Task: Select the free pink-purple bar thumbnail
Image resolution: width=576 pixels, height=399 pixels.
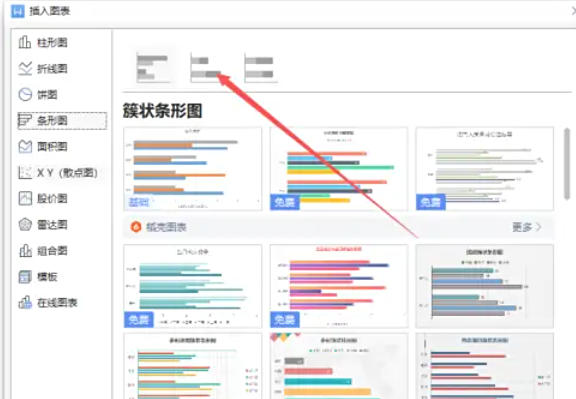Action: point(339,286)
